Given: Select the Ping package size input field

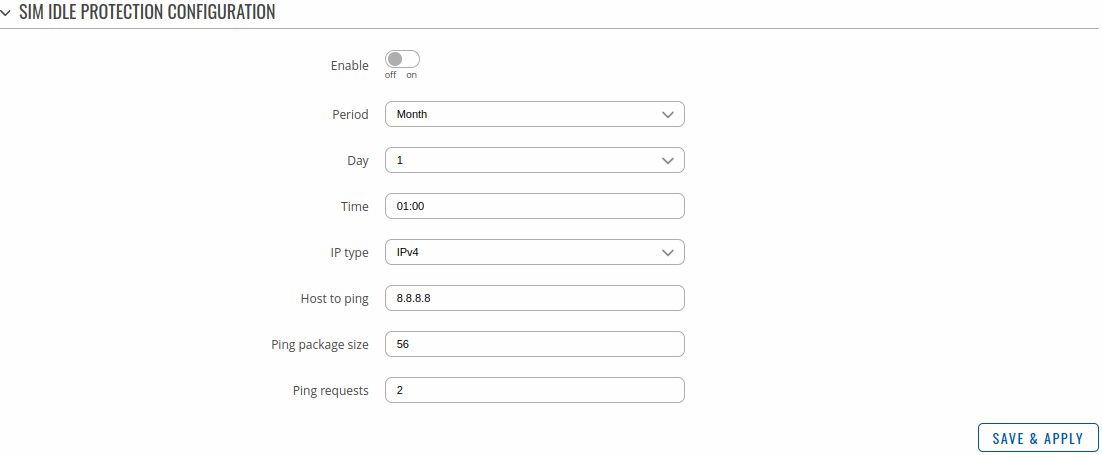Looking at the screenshot, I should [535, 344].
